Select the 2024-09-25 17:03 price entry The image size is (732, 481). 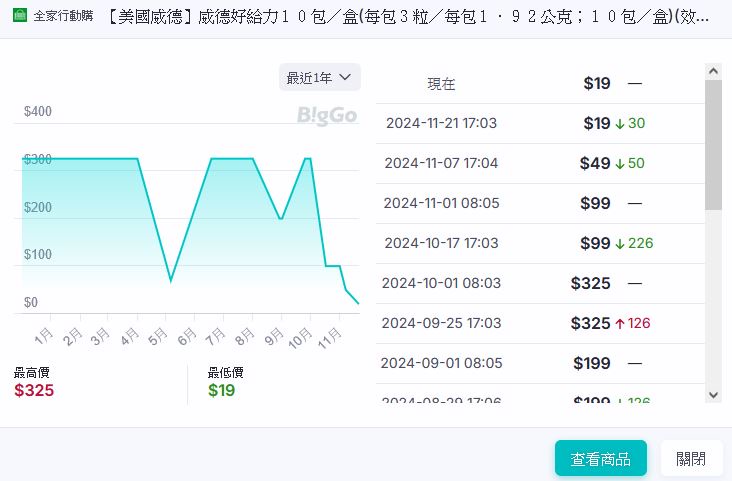(x=540, y=323)
